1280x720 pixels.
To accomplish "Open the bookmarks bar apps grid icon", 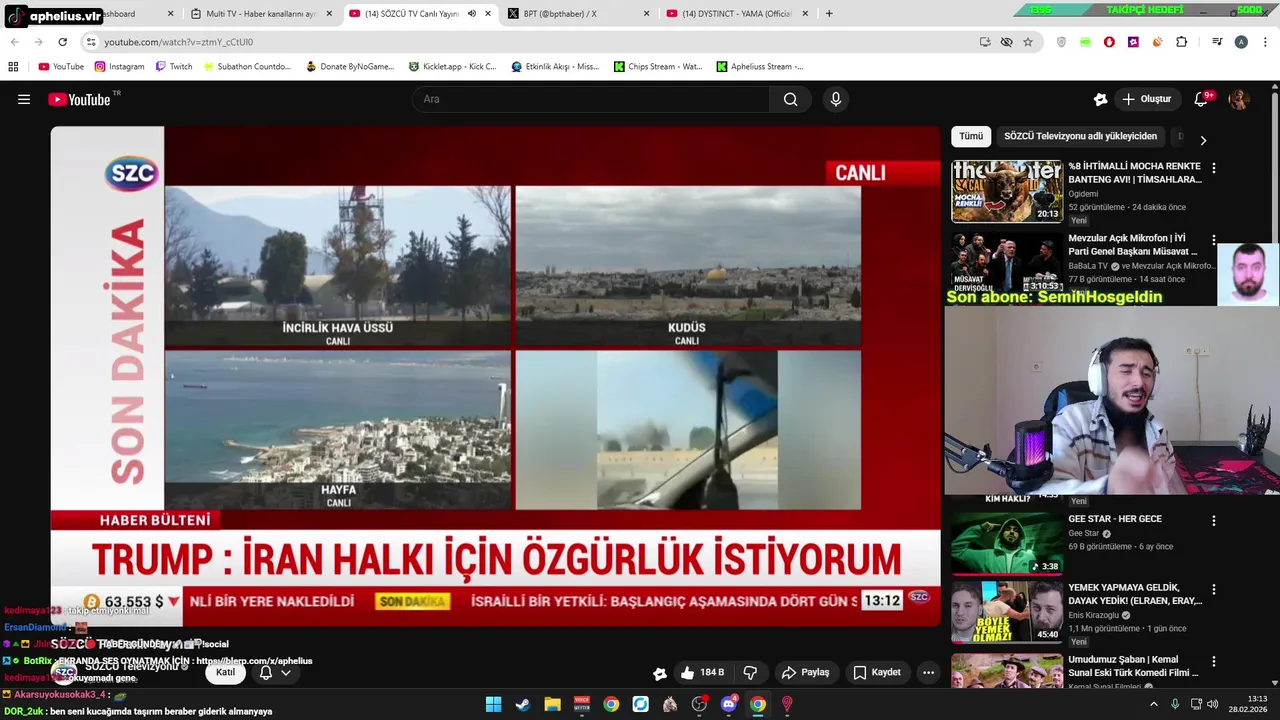I will coord(13,67).
